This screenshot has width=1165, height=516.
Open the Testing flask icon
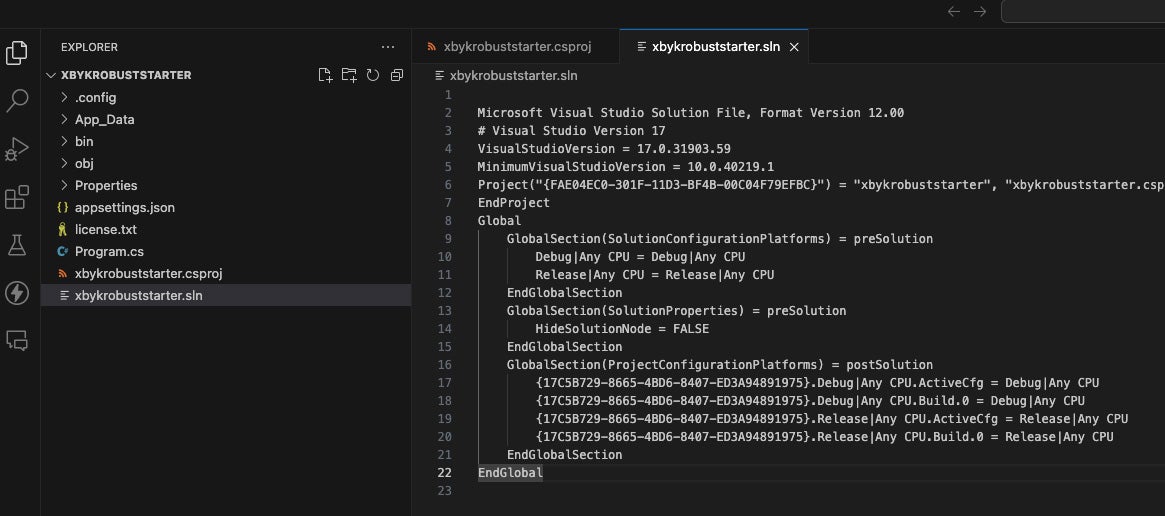[x=17, y=244]
